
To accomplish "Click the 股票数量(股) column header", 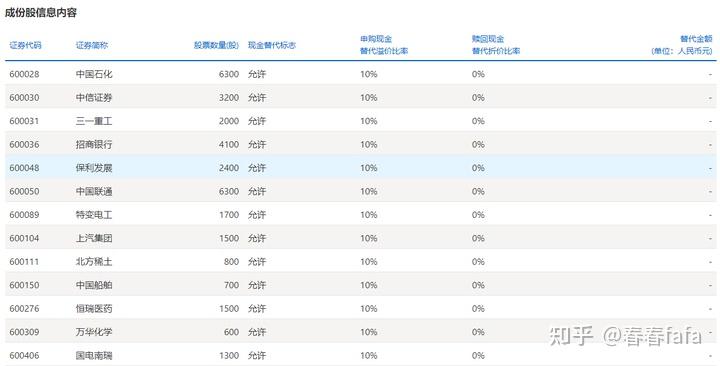I will click(216, 45).
